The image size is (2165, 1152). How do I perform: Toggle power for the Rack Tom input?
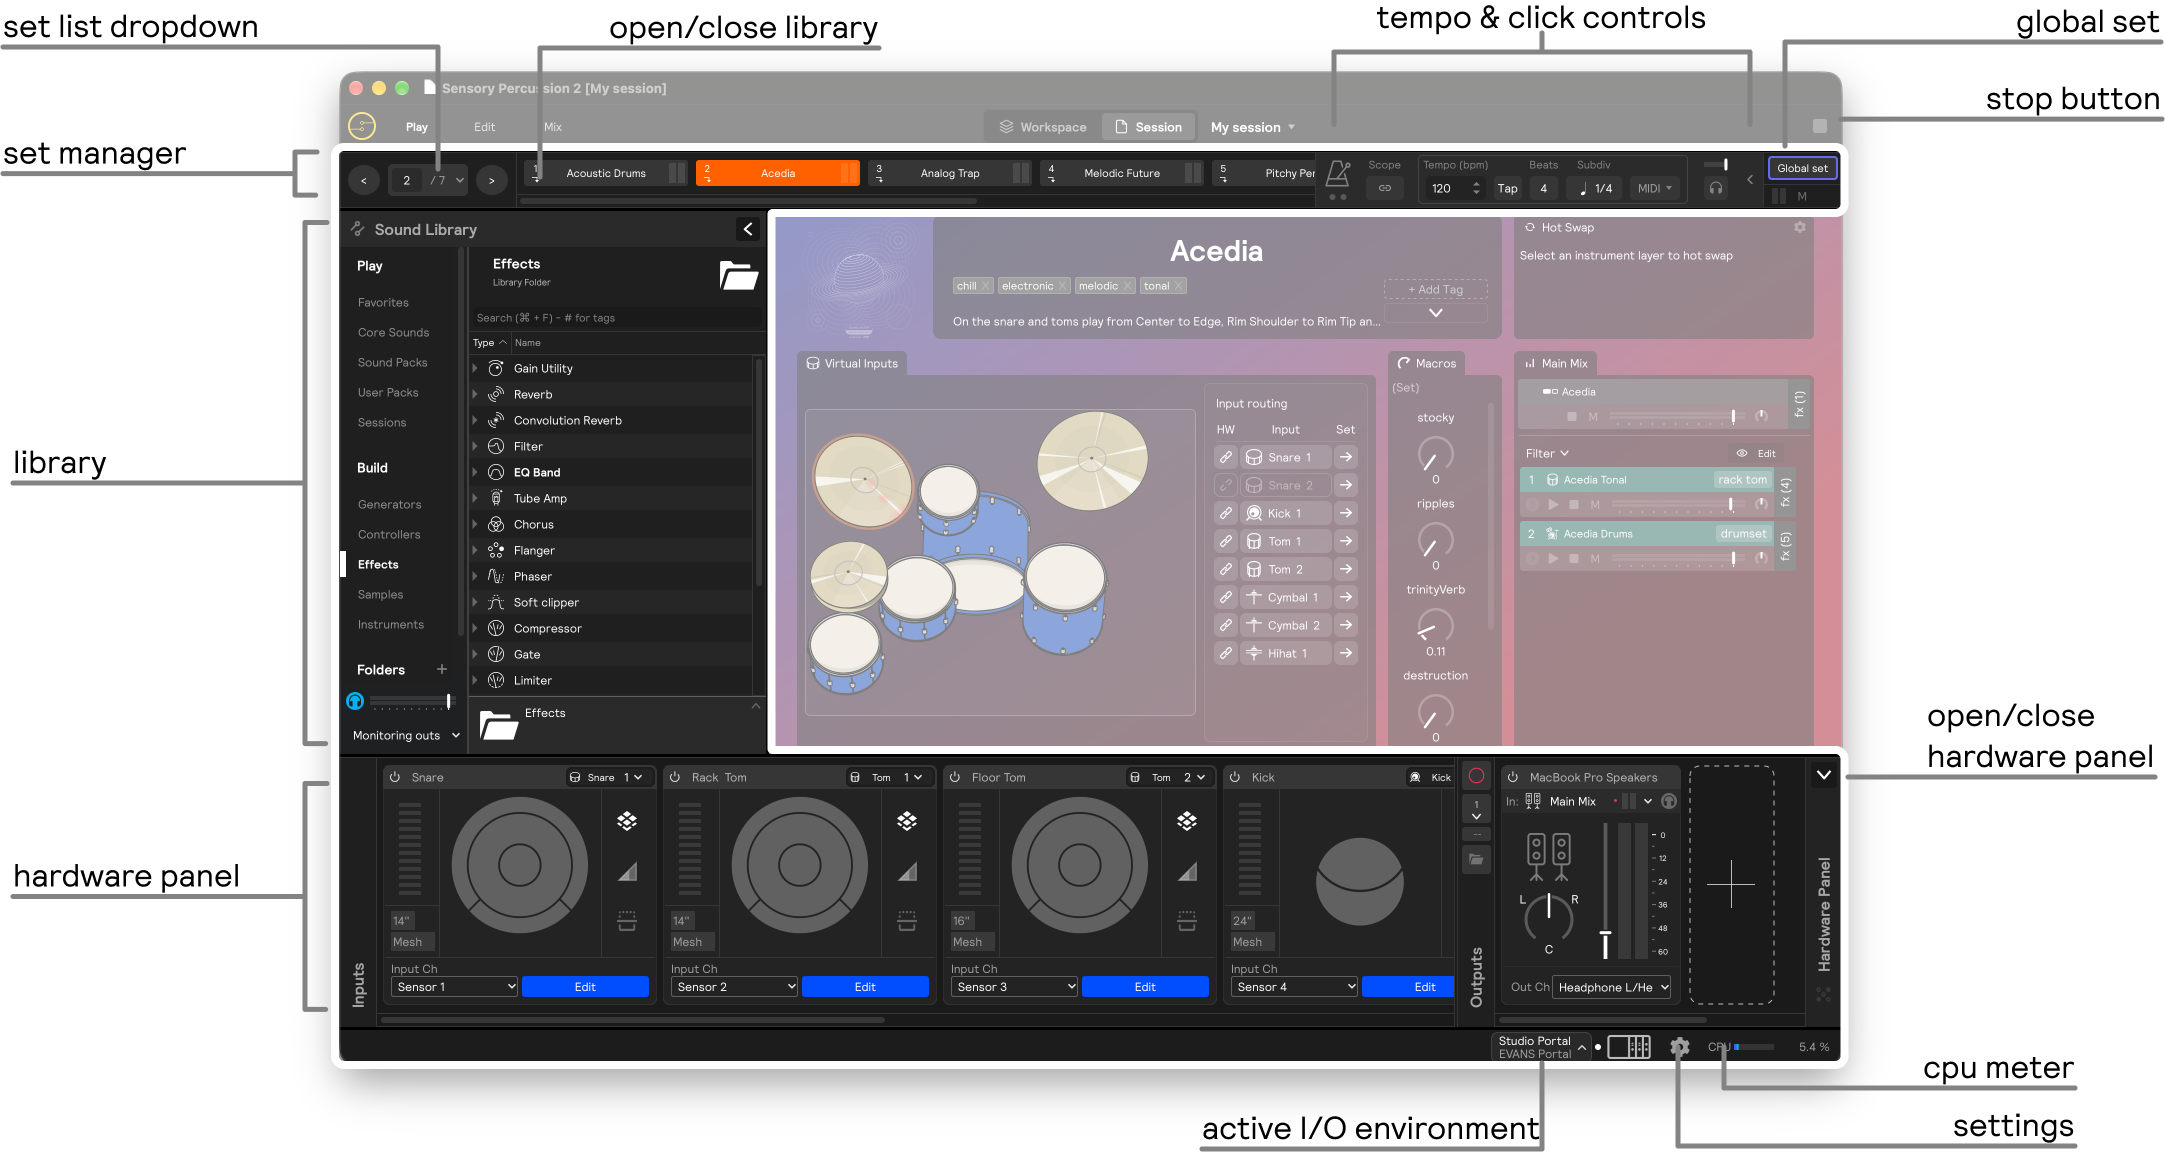[x=675, y=777]
